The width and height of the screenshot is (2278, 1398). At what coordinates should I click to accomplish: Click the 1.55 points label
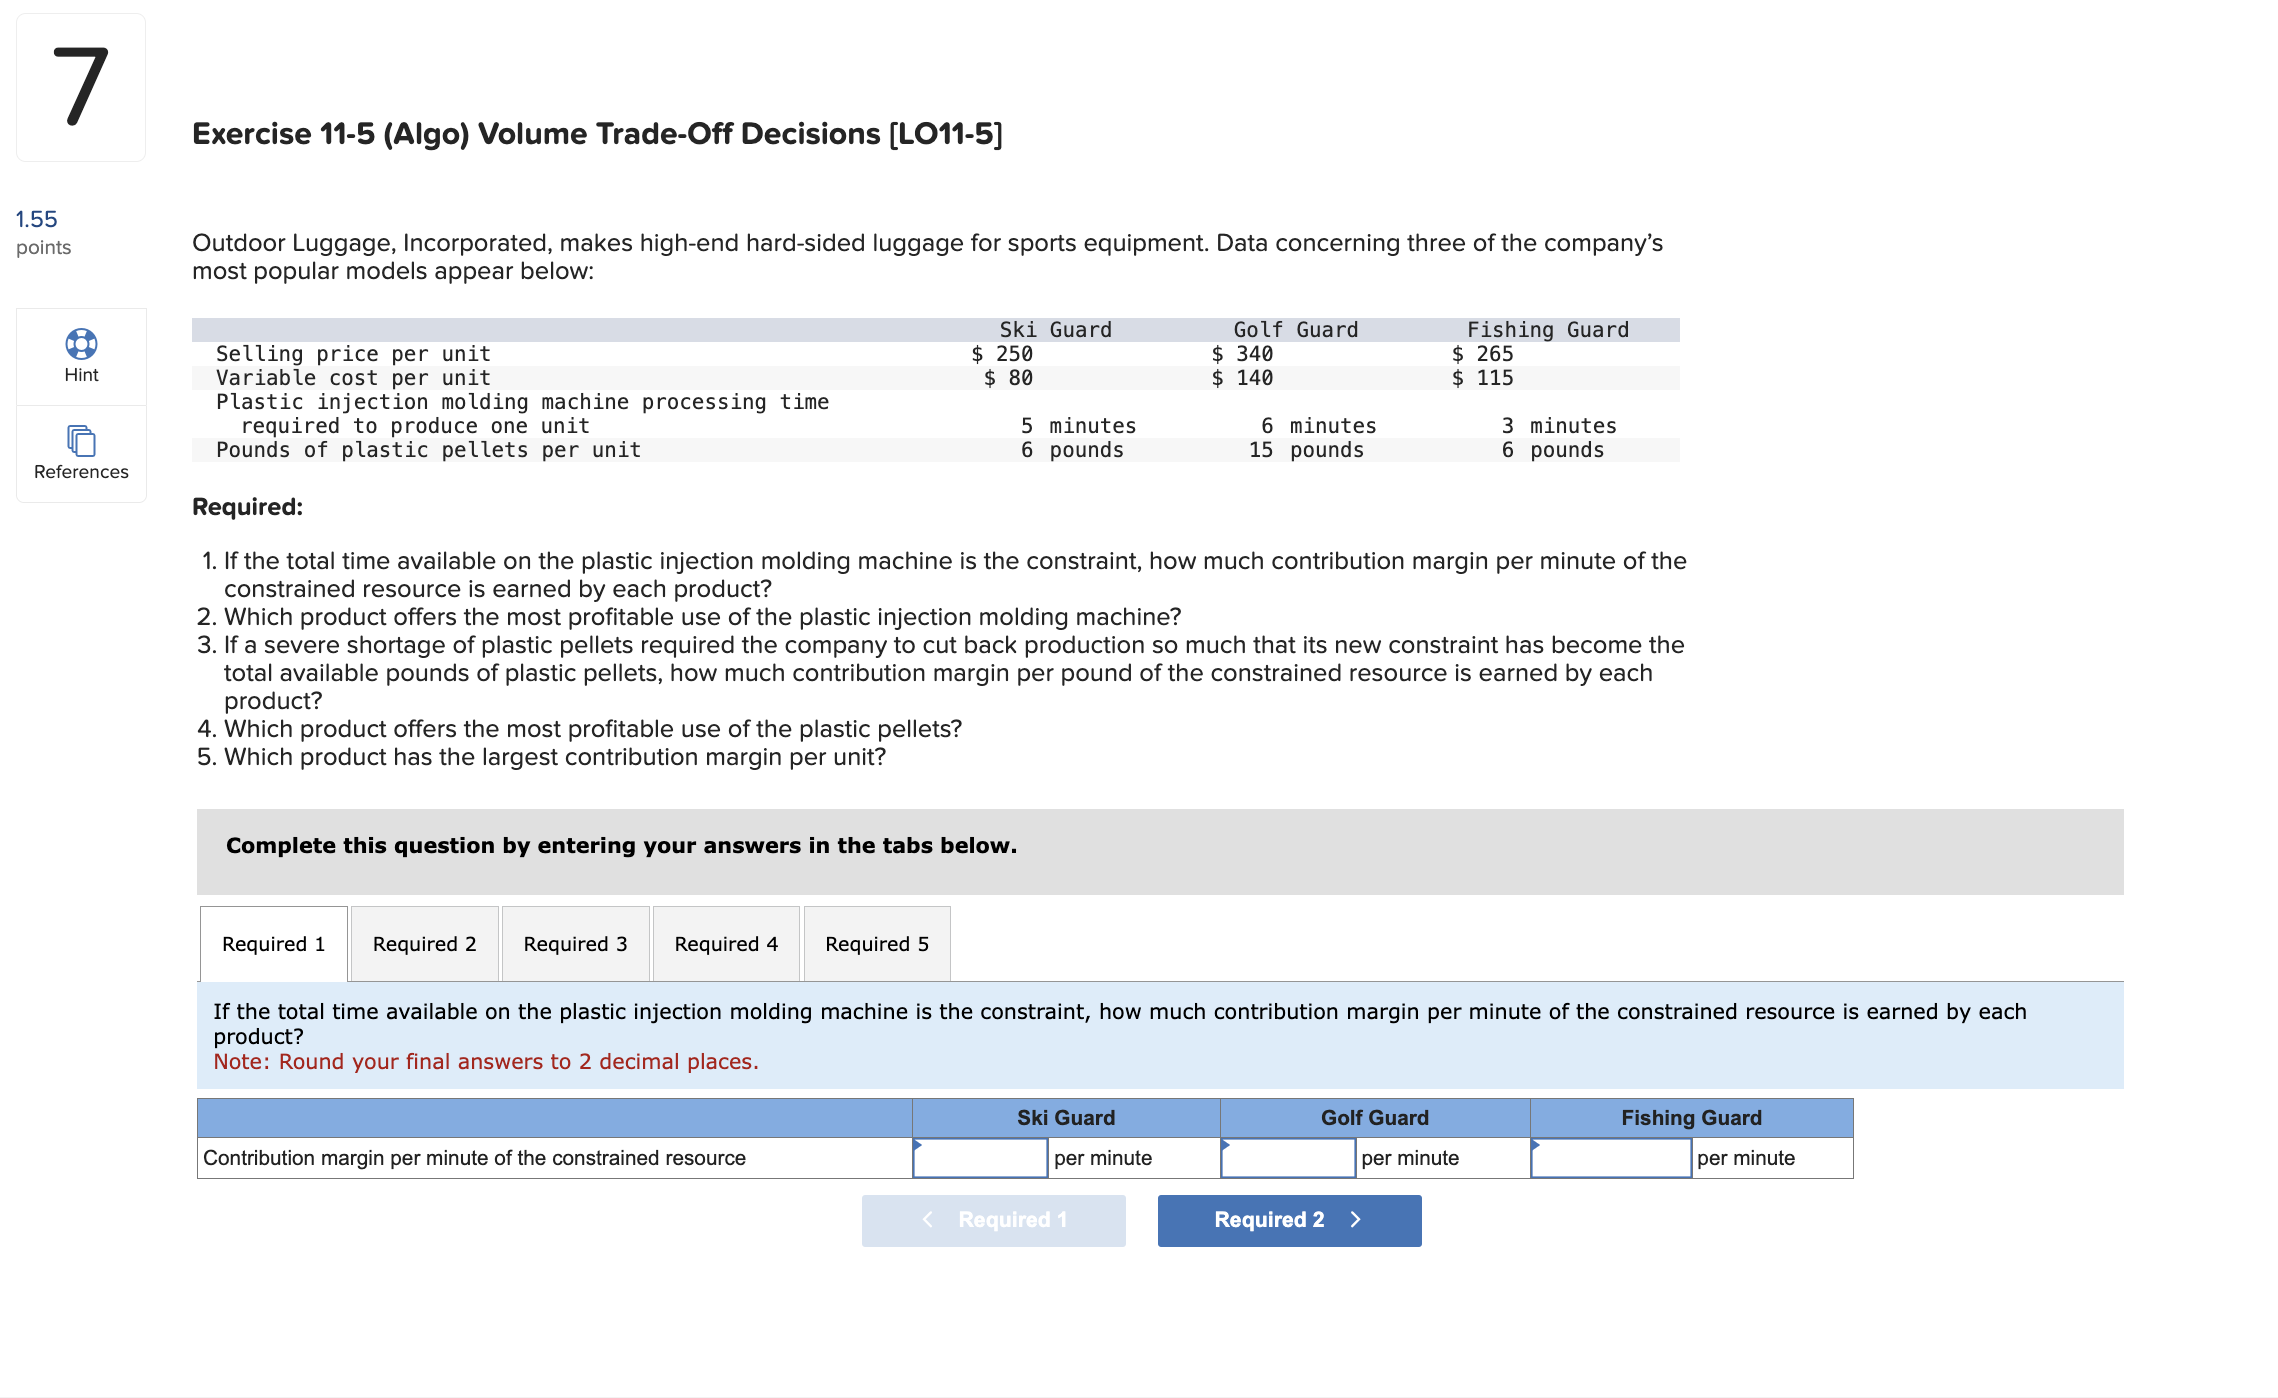37,220
